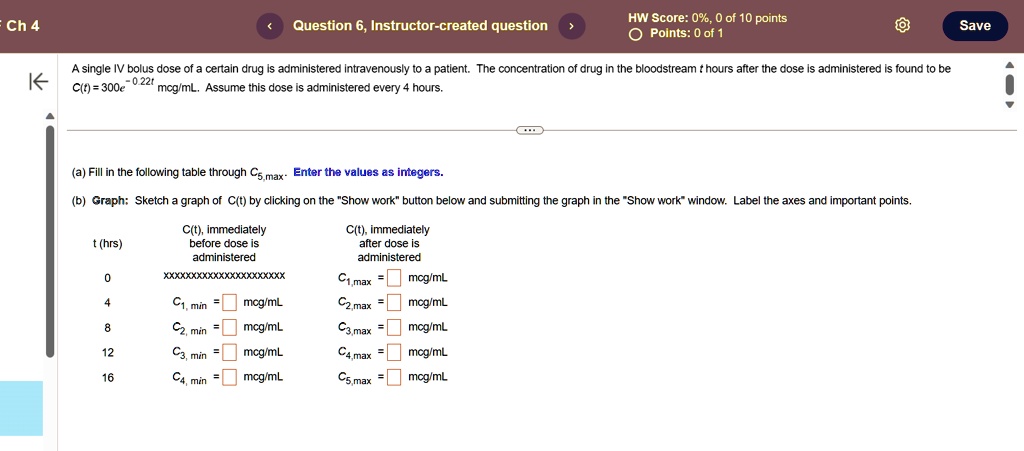Image resolution: width=1024 pixels, height=451 pixels.
Task: Go to the next question arrow
Action: tap(571, 26)
